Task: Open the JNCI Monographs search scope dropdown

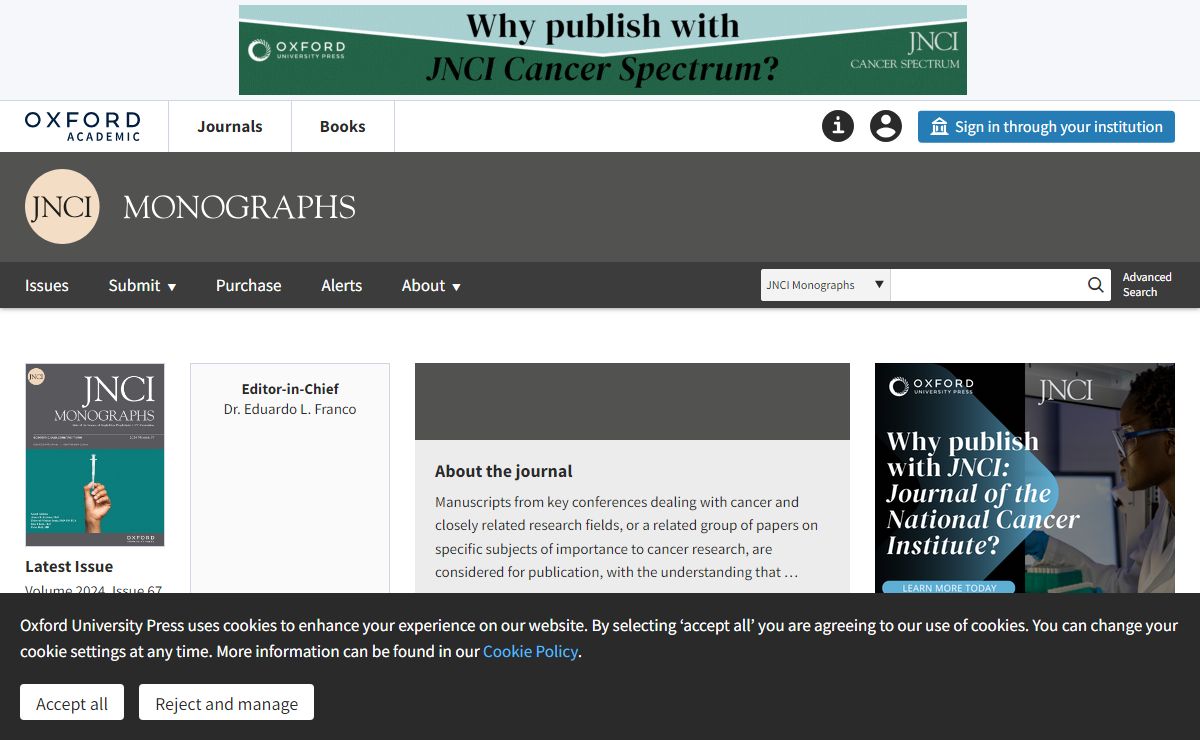Action: tap(826, 285)
